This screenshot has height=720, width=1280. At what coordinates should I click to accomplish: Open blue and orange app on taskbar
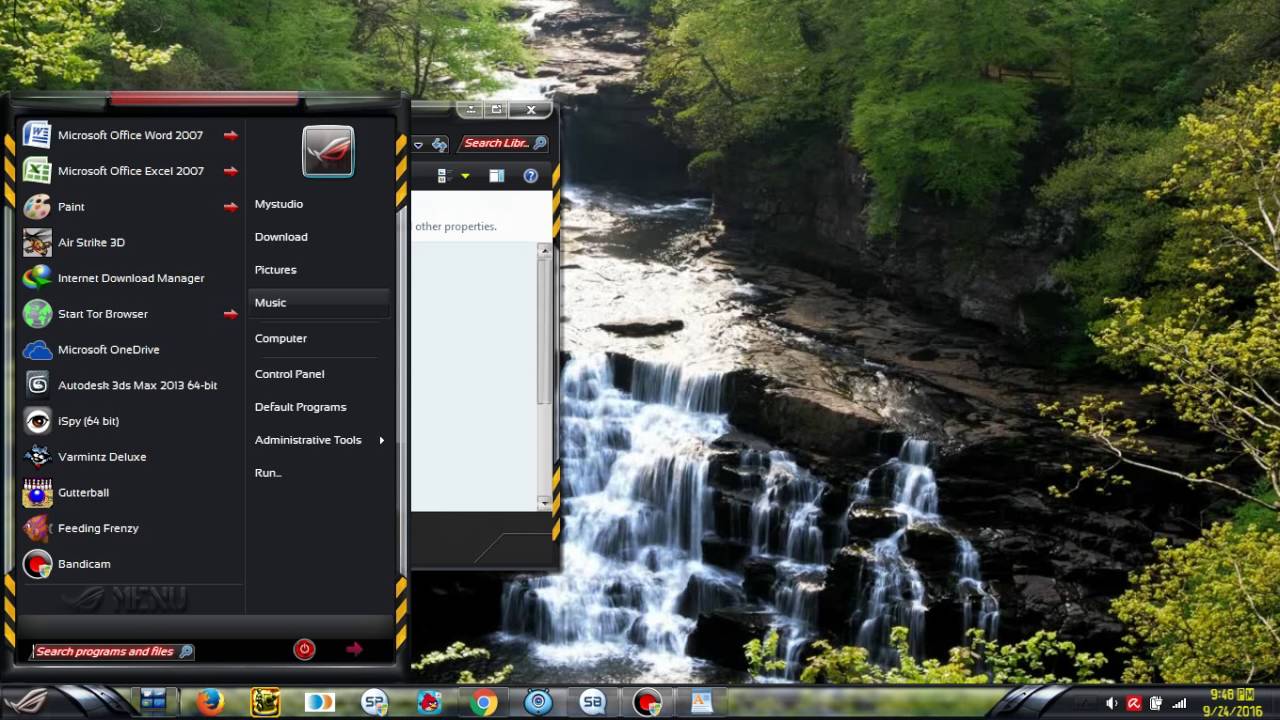320,703
